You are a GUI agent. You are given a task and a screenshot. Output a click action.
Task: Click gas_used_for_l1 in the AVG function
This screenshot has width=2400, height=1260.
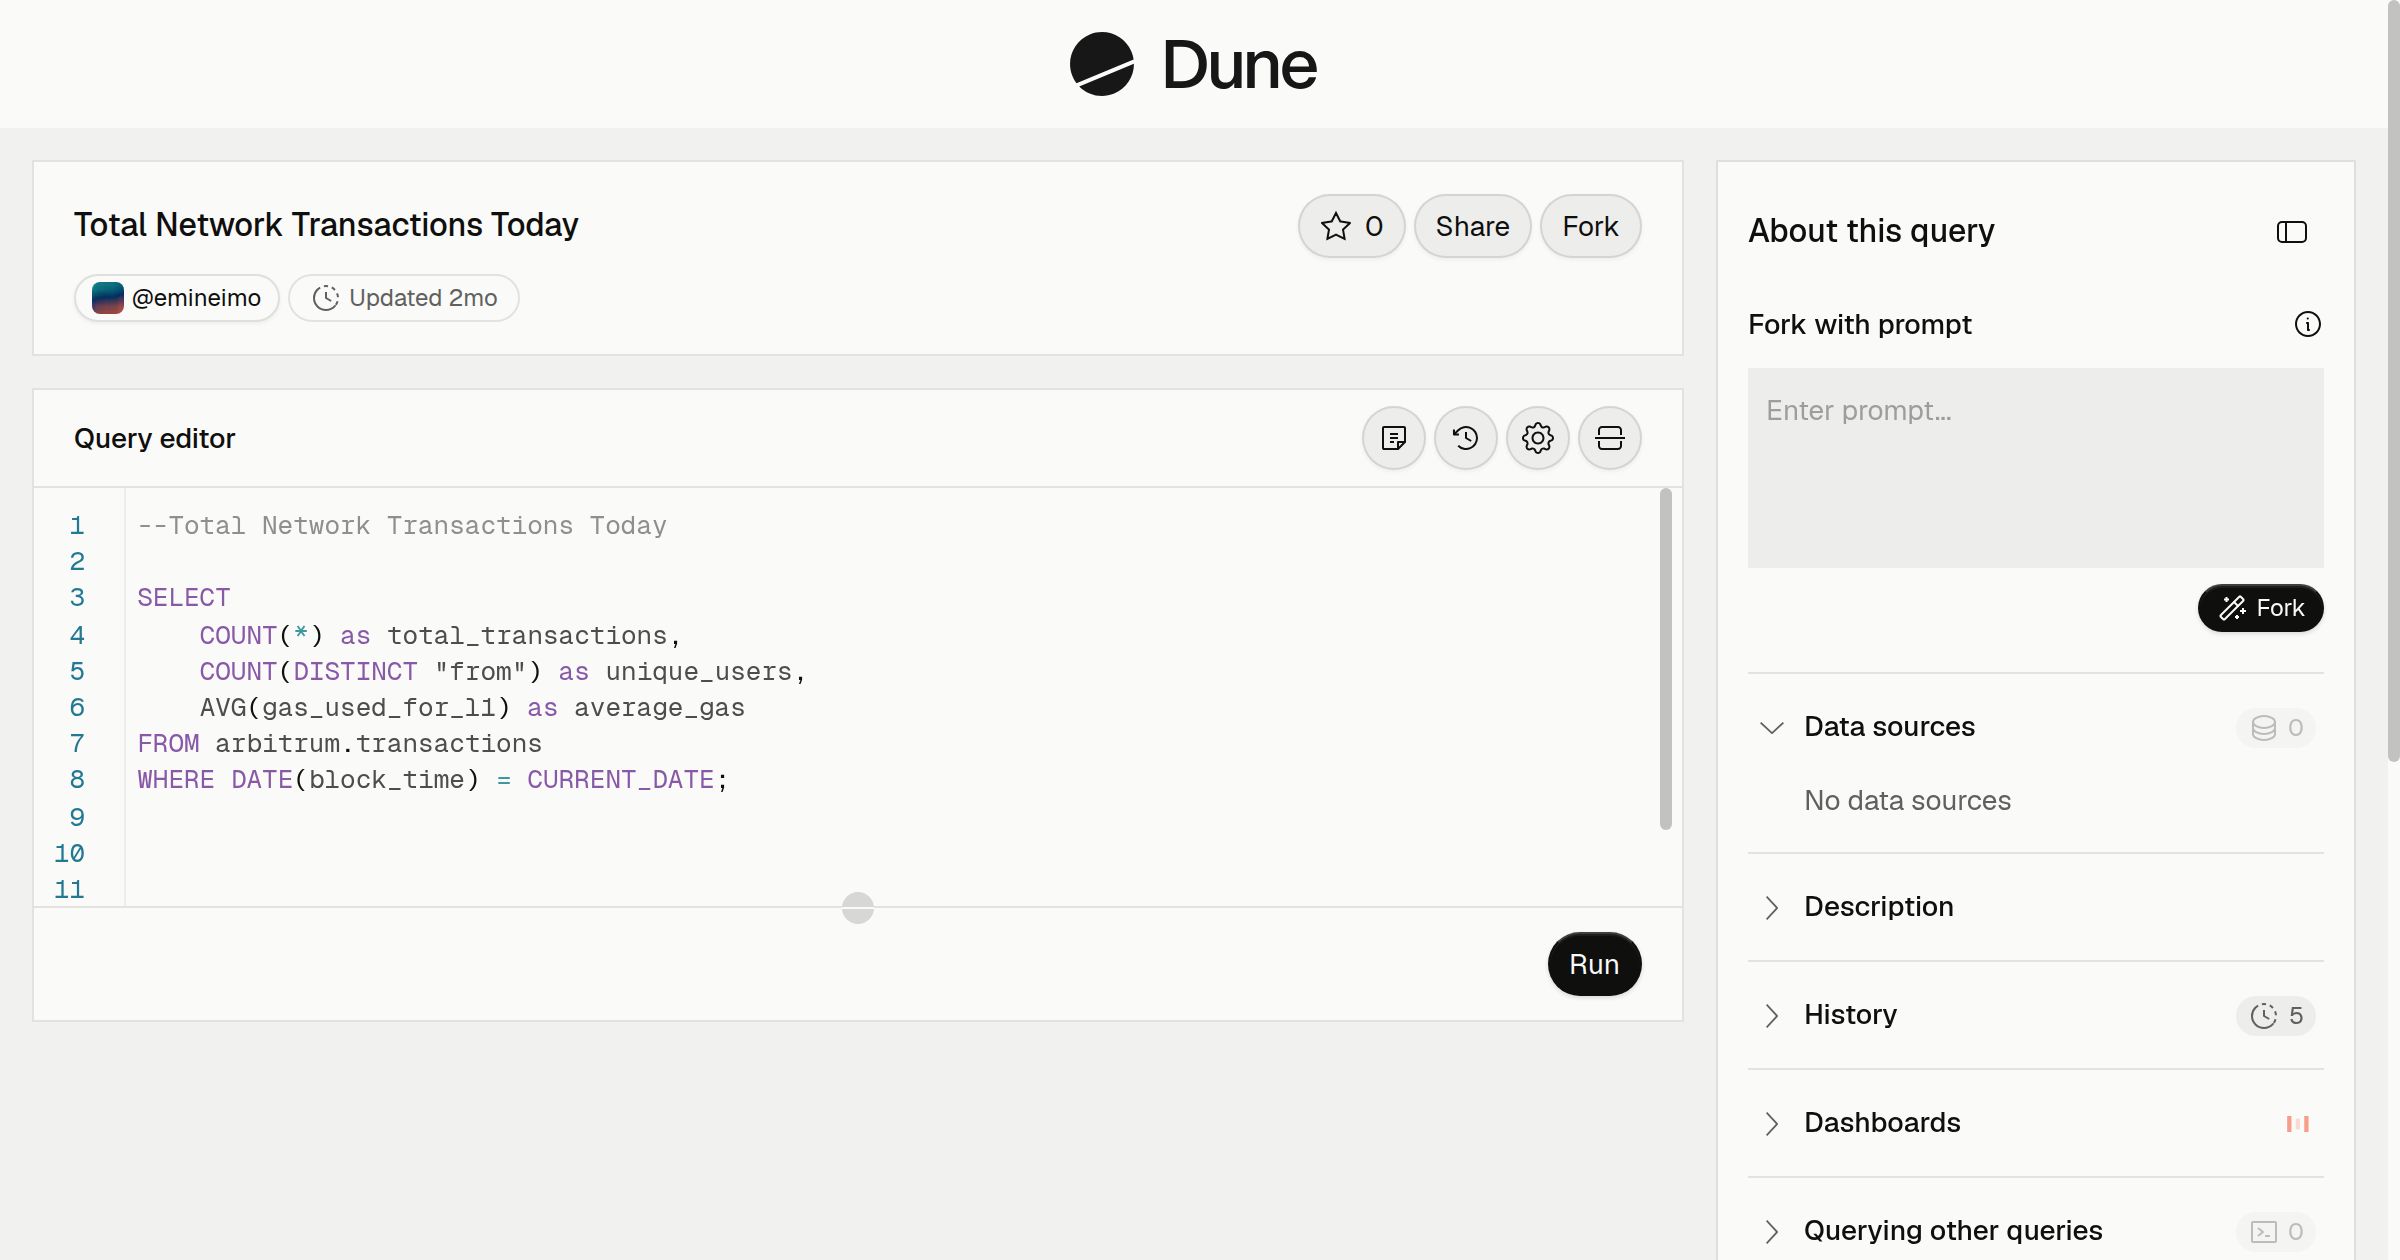(x=379, y=708)
